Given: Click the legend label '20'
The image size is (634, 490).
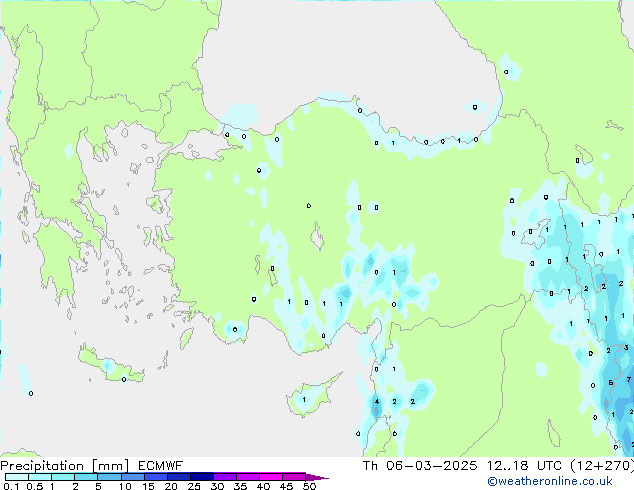Looking at the screenshot, I should pos(171,486).
